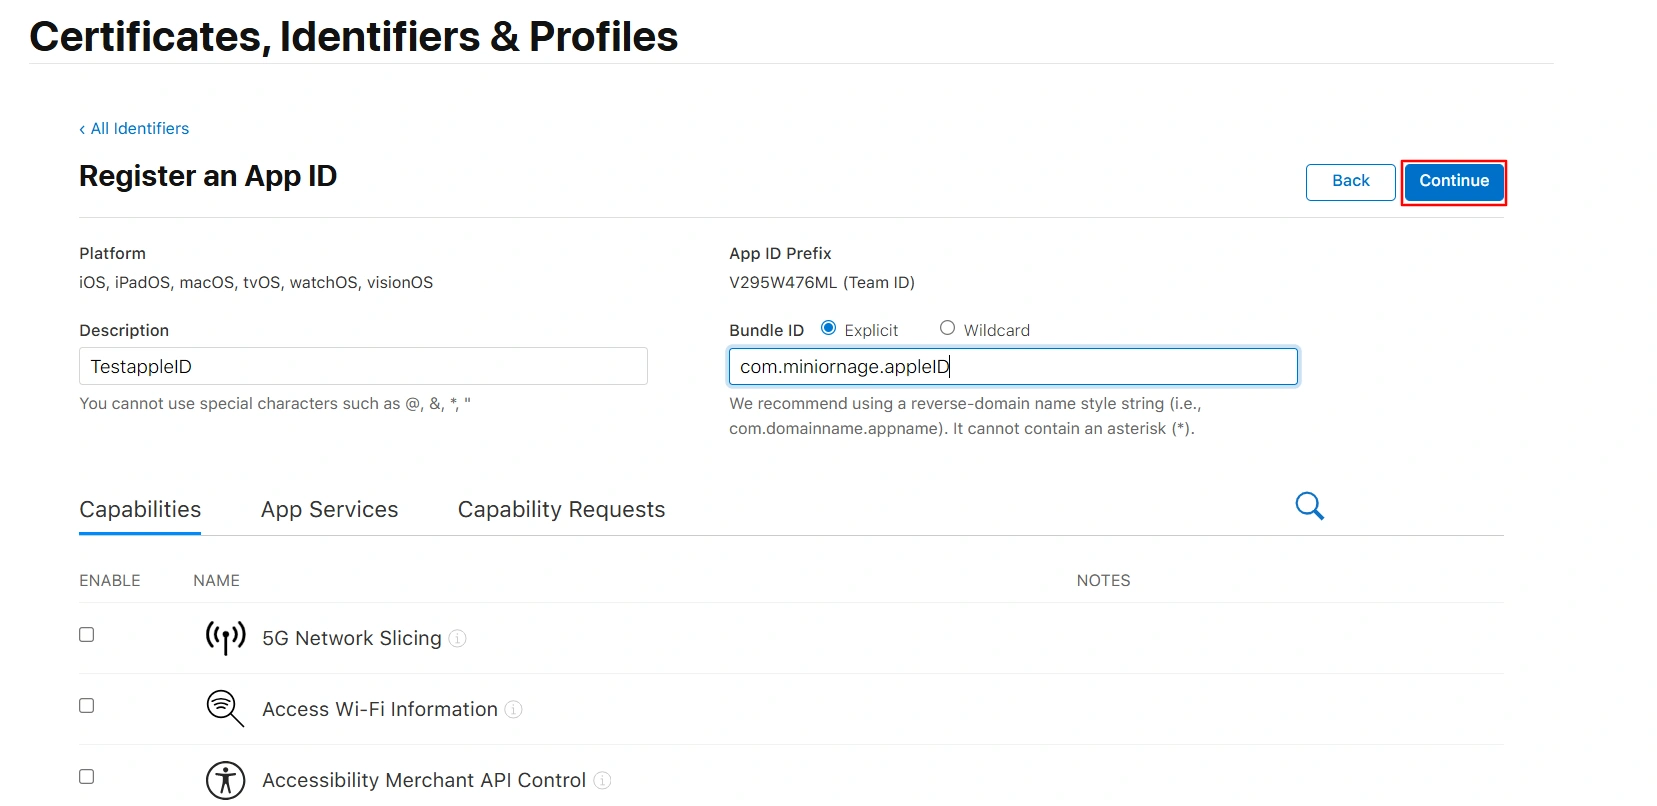Click the platform list iOS, iPadOS, macOS text
The width and height of the screenshot is (1657, 806).
click(x=256, y=282)
